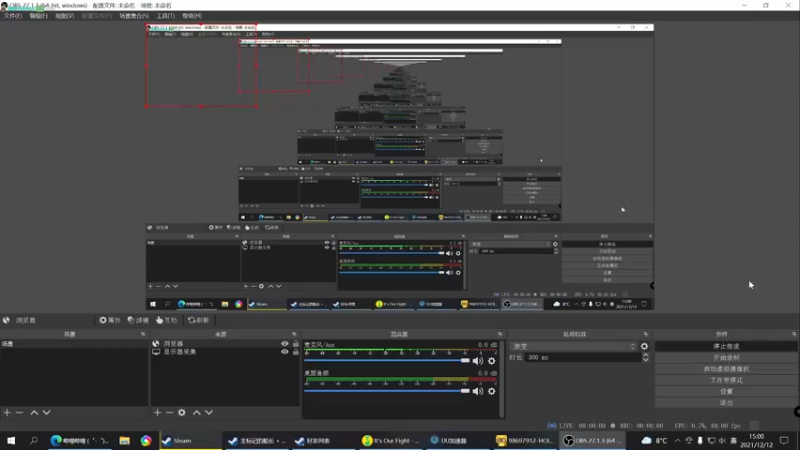Toggle lock on 浏览器 source
800x450 pixels.
(x=295, y=344)
